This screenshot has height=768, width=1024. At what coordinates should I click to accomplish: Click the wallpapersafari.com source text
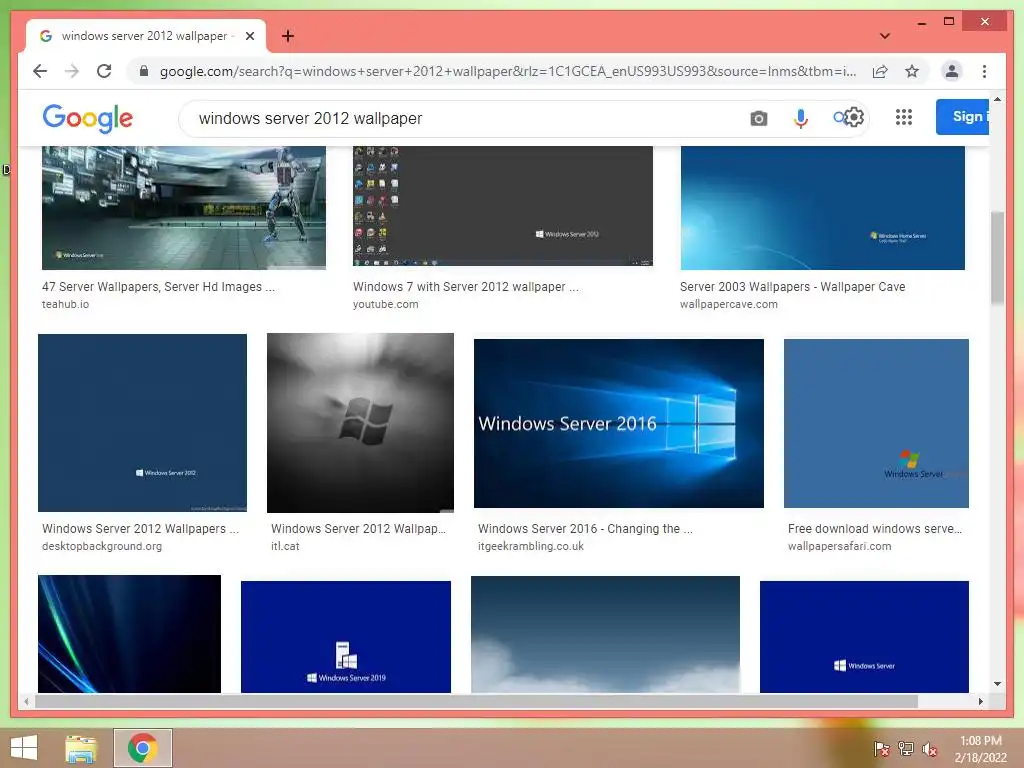point(839,547)
